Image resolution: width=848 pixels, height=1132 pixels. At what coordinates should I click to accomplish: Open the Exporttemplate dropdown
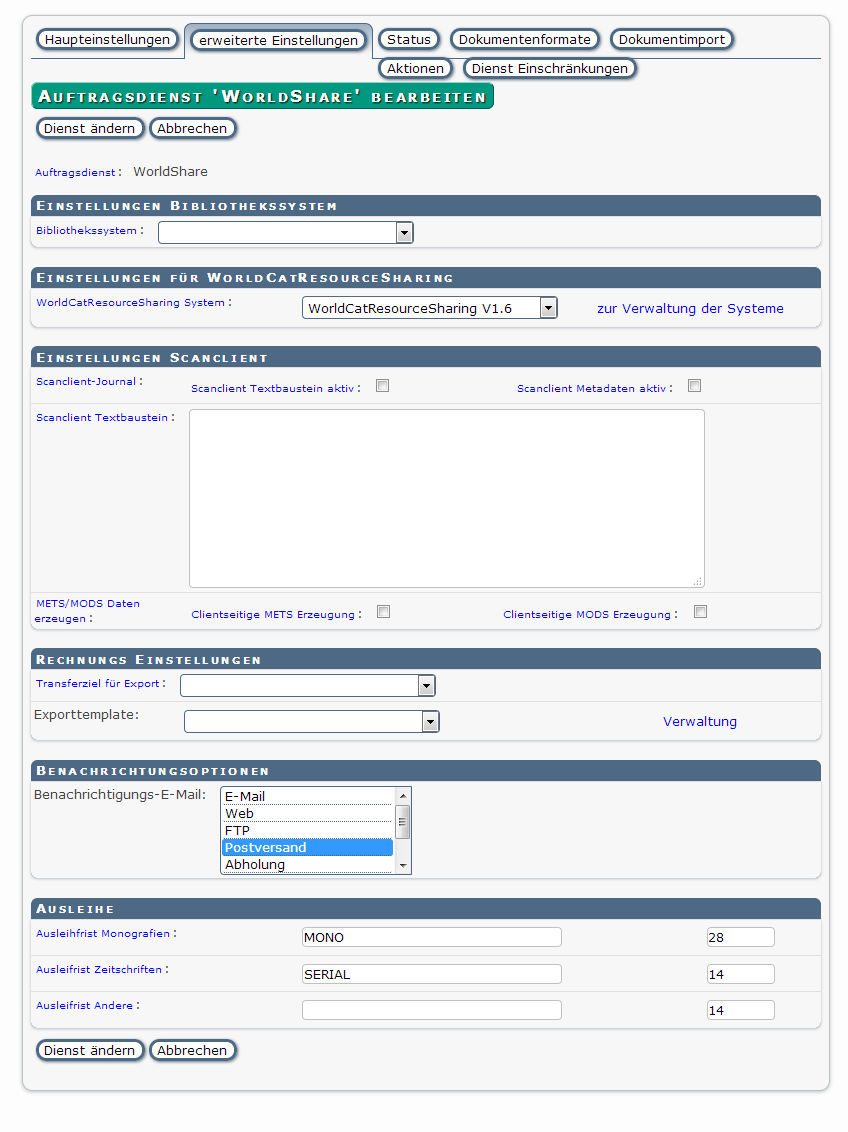pyautogui.click(x=312, y=721)
